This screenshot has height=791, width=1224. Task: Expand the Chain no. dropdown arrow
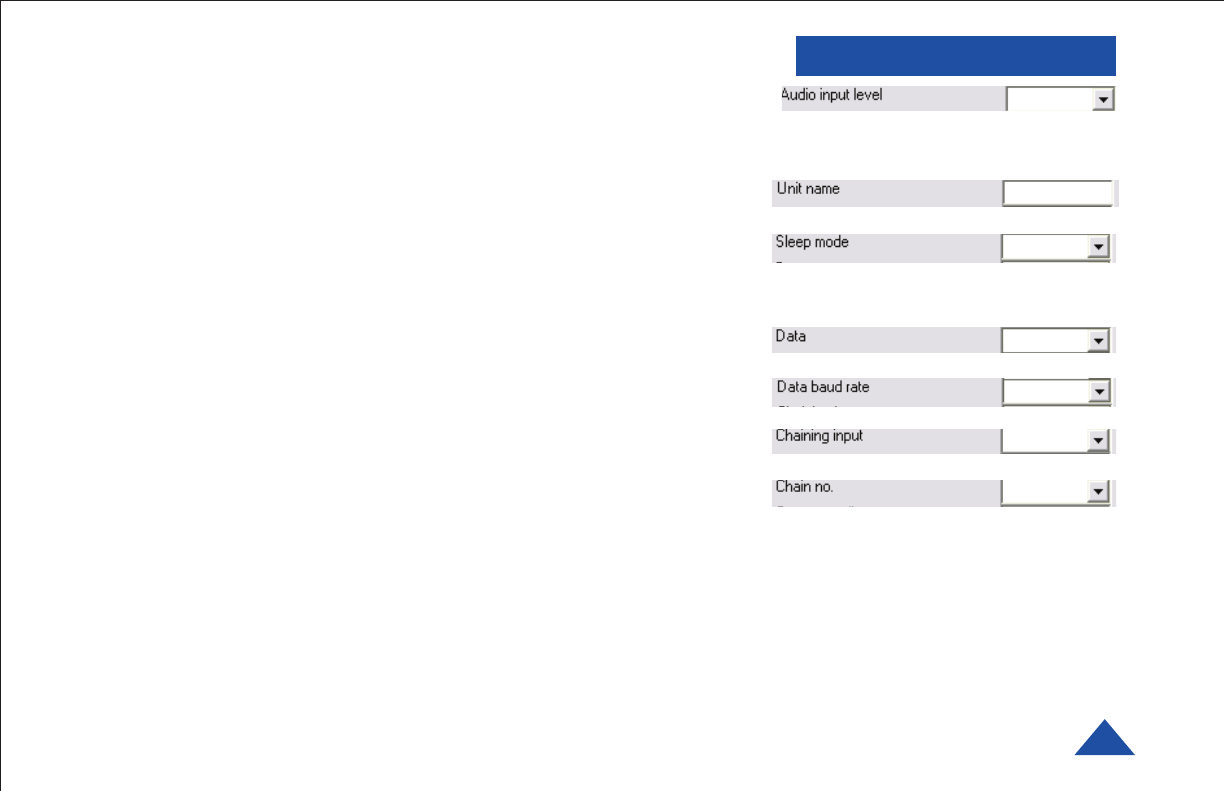(x=1099, y=492)
